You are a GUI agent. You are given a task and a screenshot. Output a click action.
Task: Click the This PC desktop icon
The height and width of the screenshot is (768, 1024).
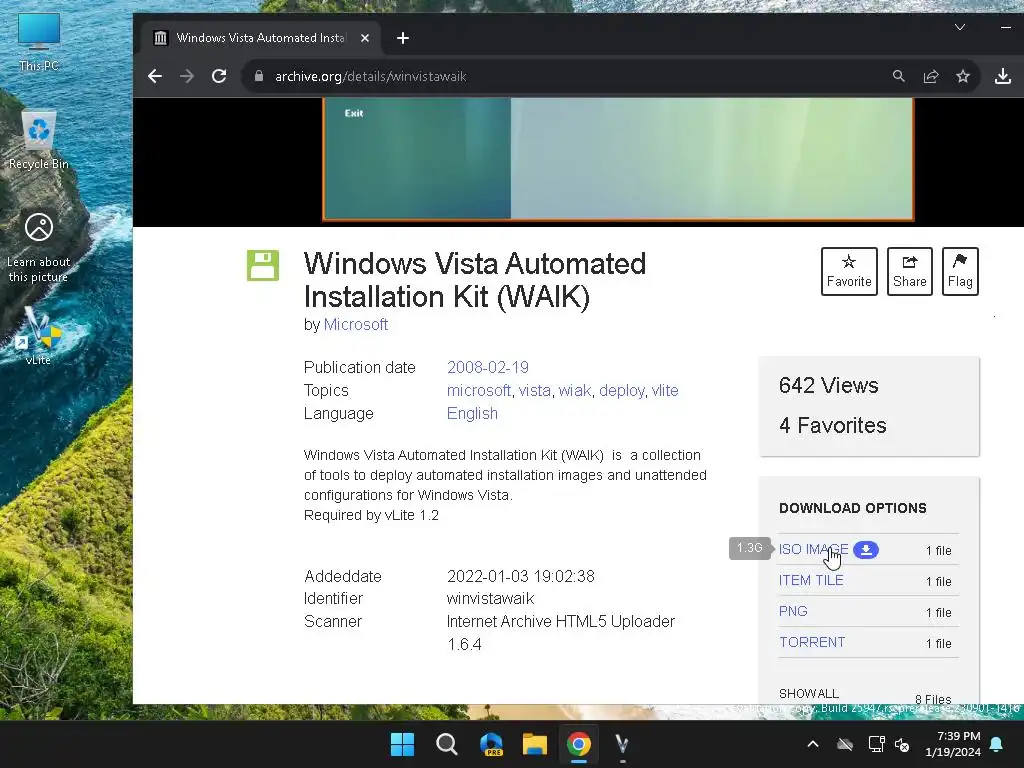click(39, 42)
